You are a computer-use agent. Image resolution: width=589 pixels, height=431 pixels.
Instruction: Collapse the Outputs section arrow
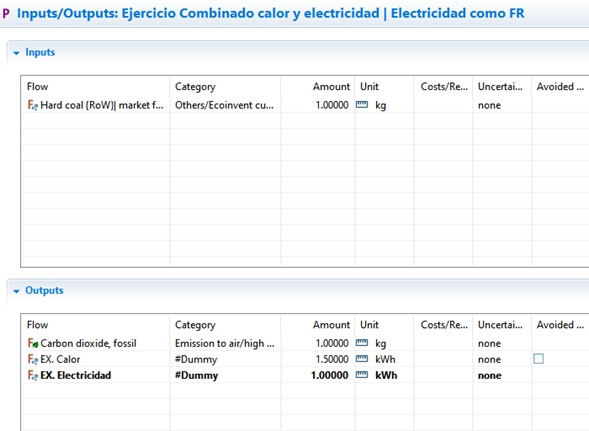click(x=16, y=291)
